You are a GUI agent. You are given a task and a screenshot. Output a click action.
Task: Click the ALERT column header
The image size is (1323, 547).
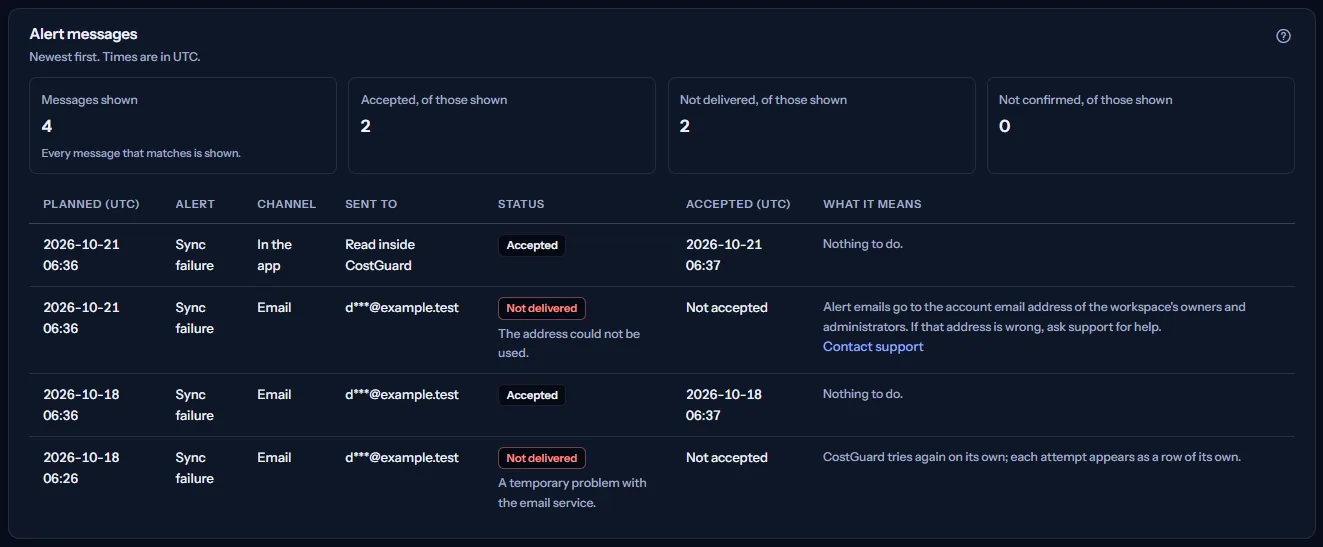pos(195,204)
